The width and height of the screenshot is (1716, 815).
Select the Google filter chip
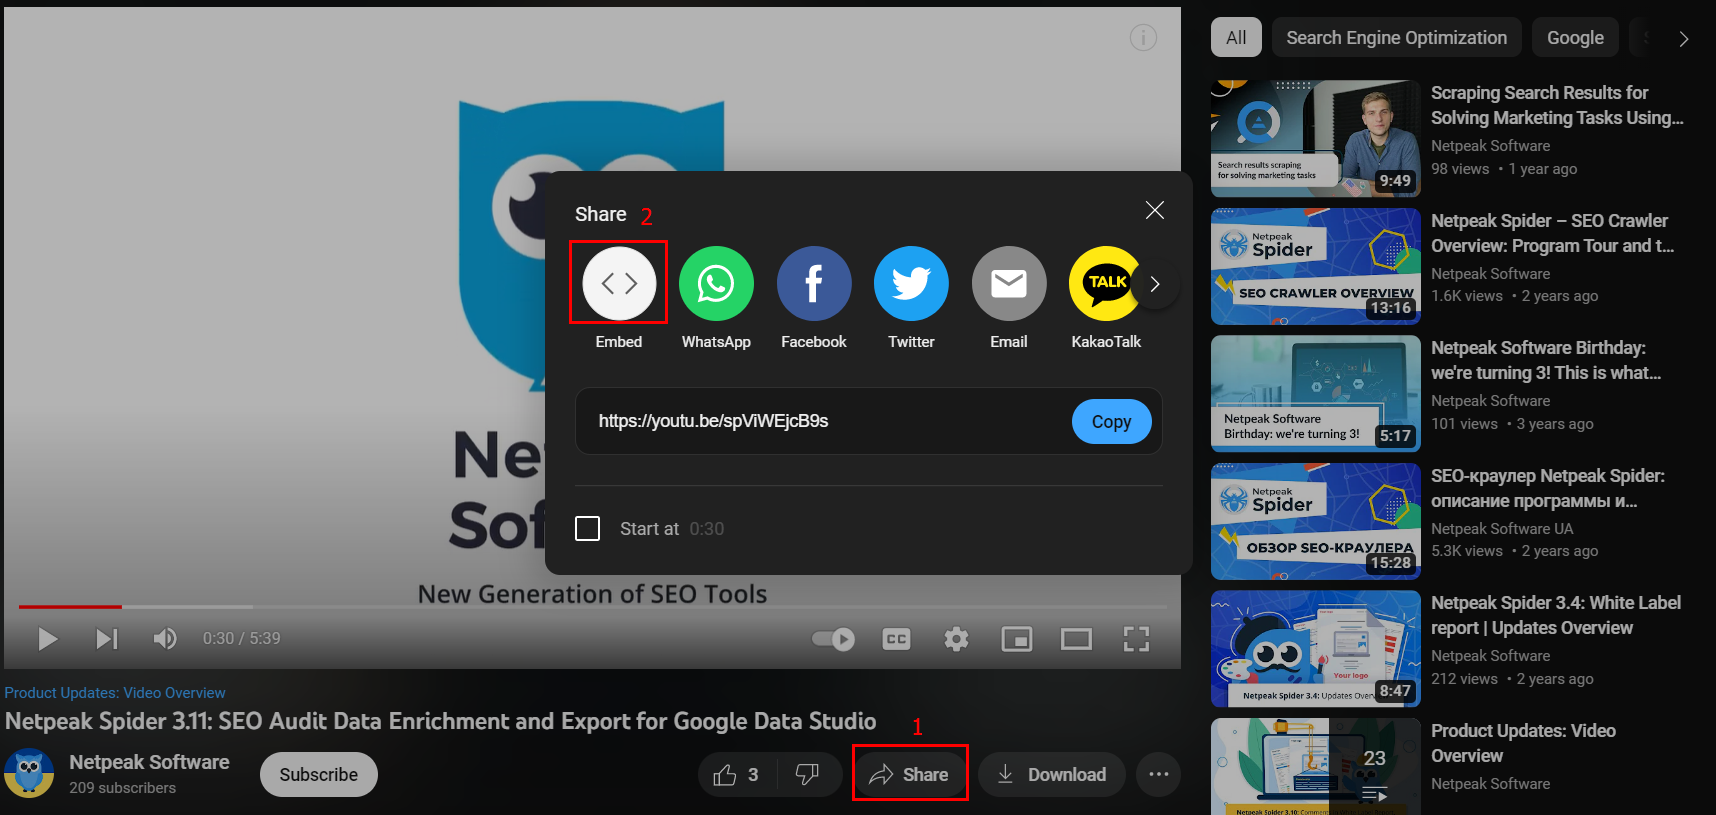1575,38
